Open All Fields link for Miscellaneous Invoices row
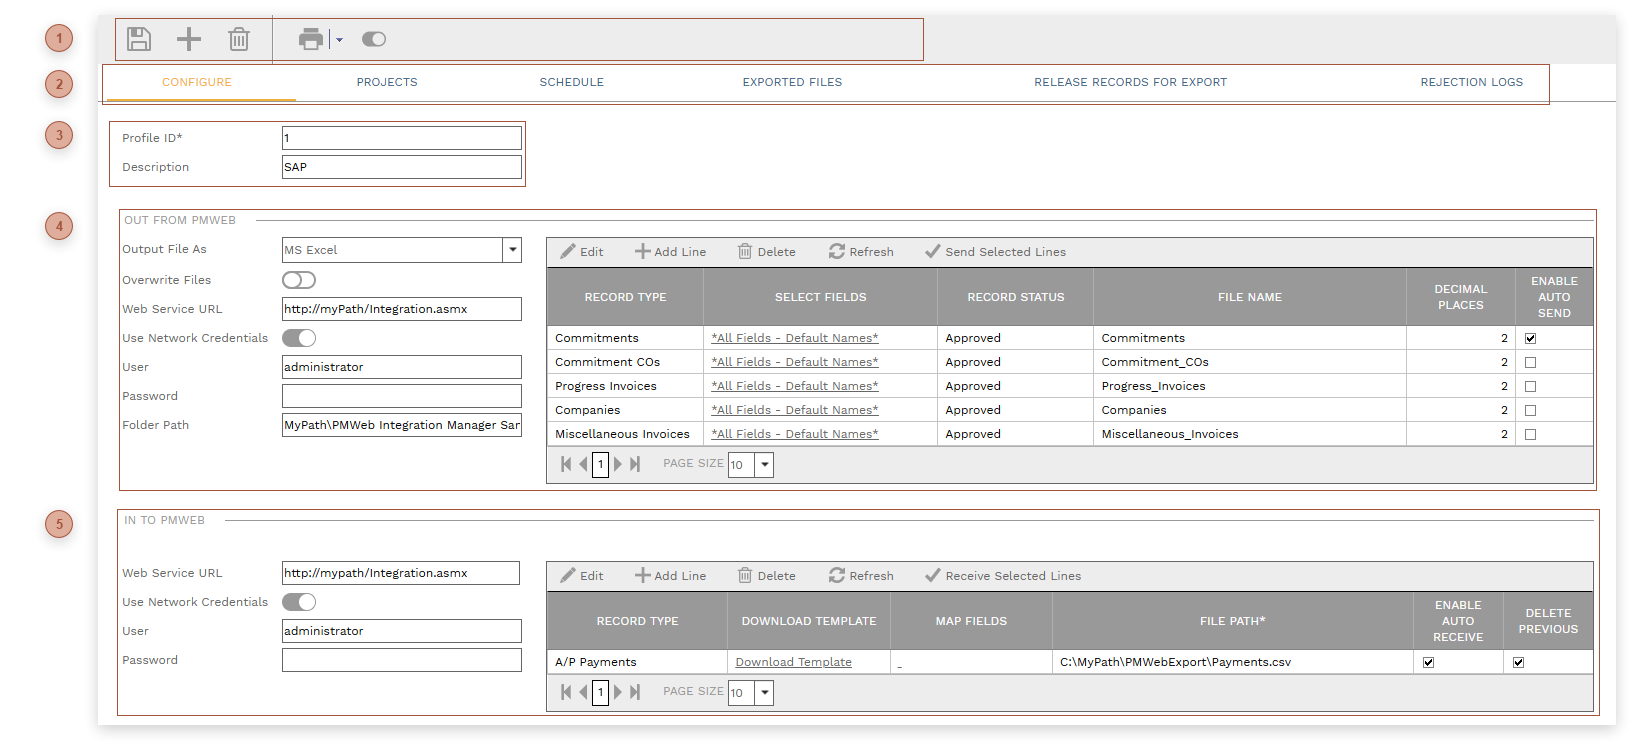Screen dimensions: 1635x748 (x=795, y=434)
